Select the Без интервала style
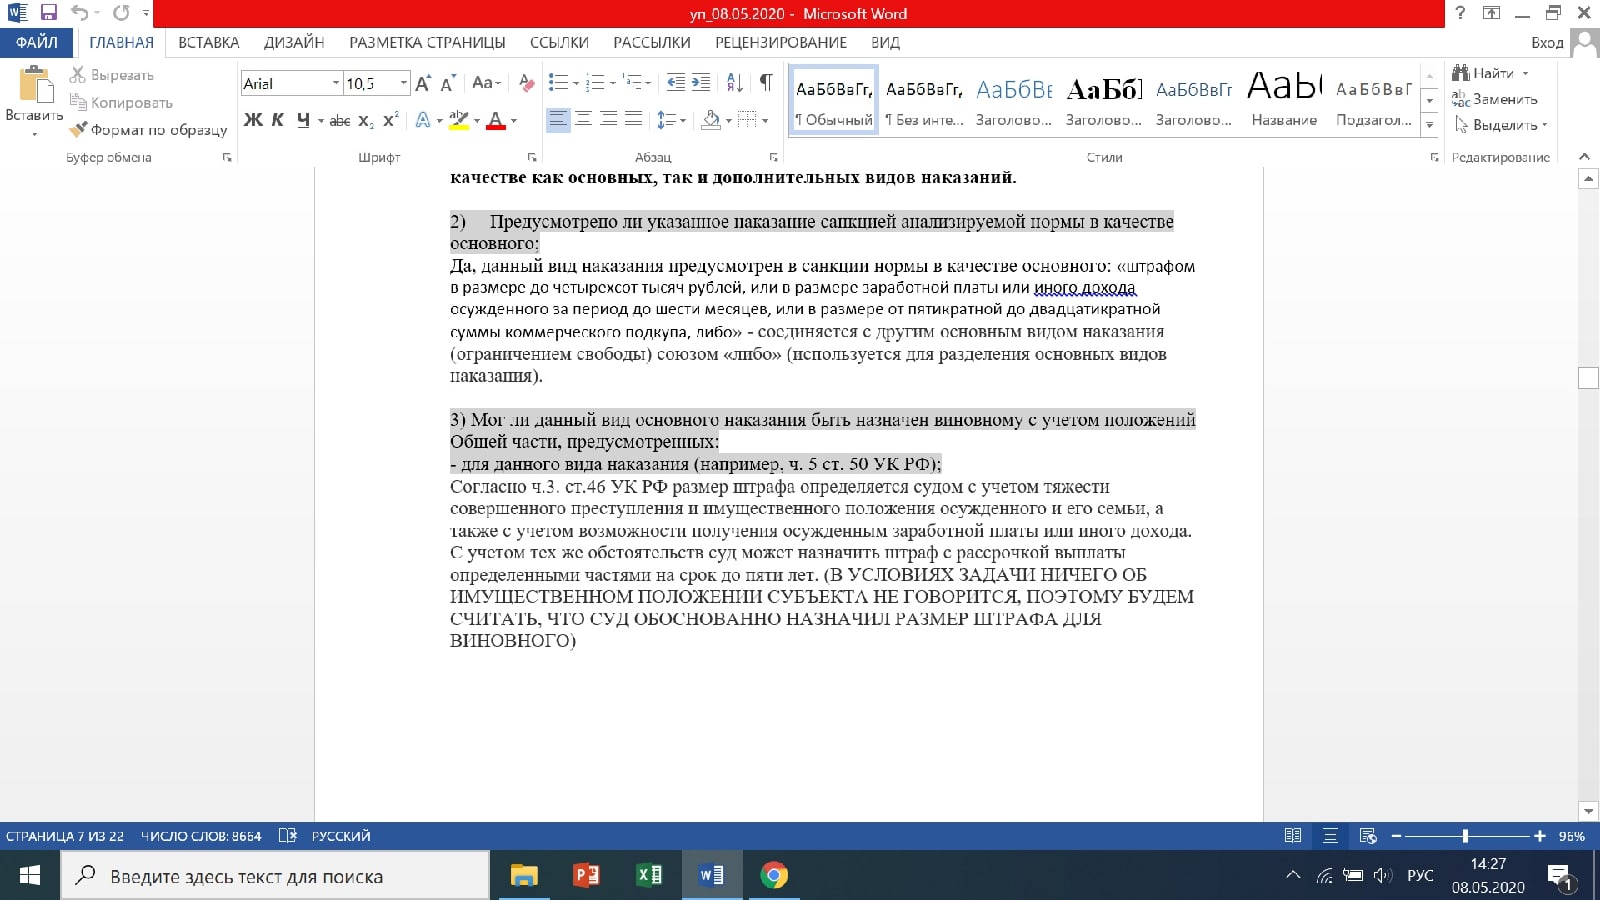Viewport: 1600px width, 900px height. [924, 101]
